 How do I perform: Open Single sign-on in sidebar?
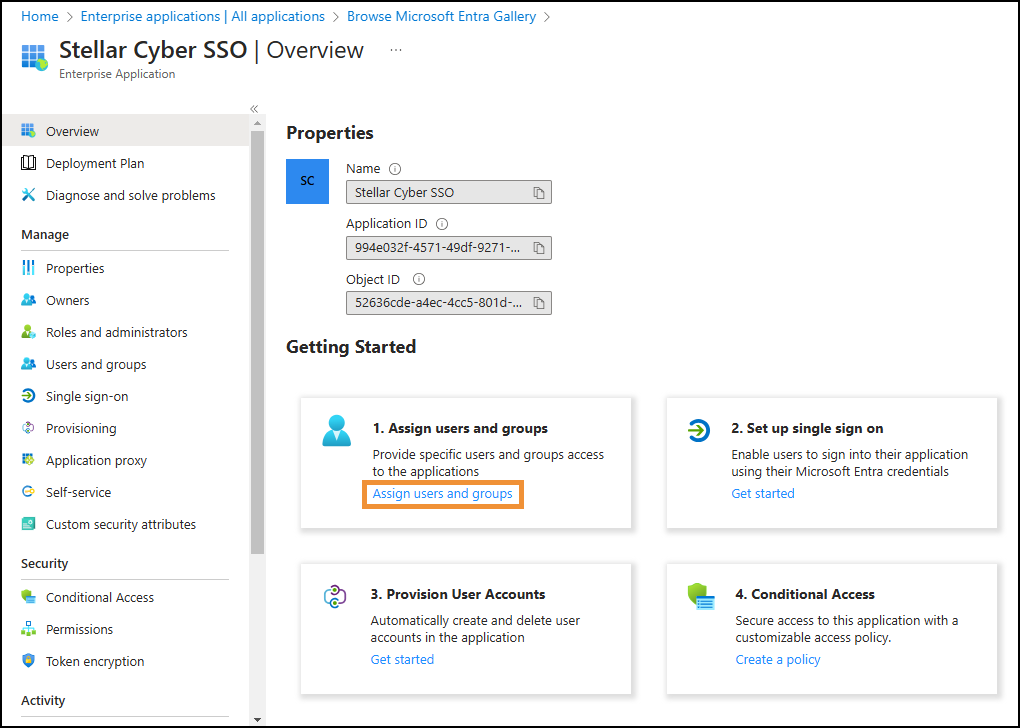point(87,396)
